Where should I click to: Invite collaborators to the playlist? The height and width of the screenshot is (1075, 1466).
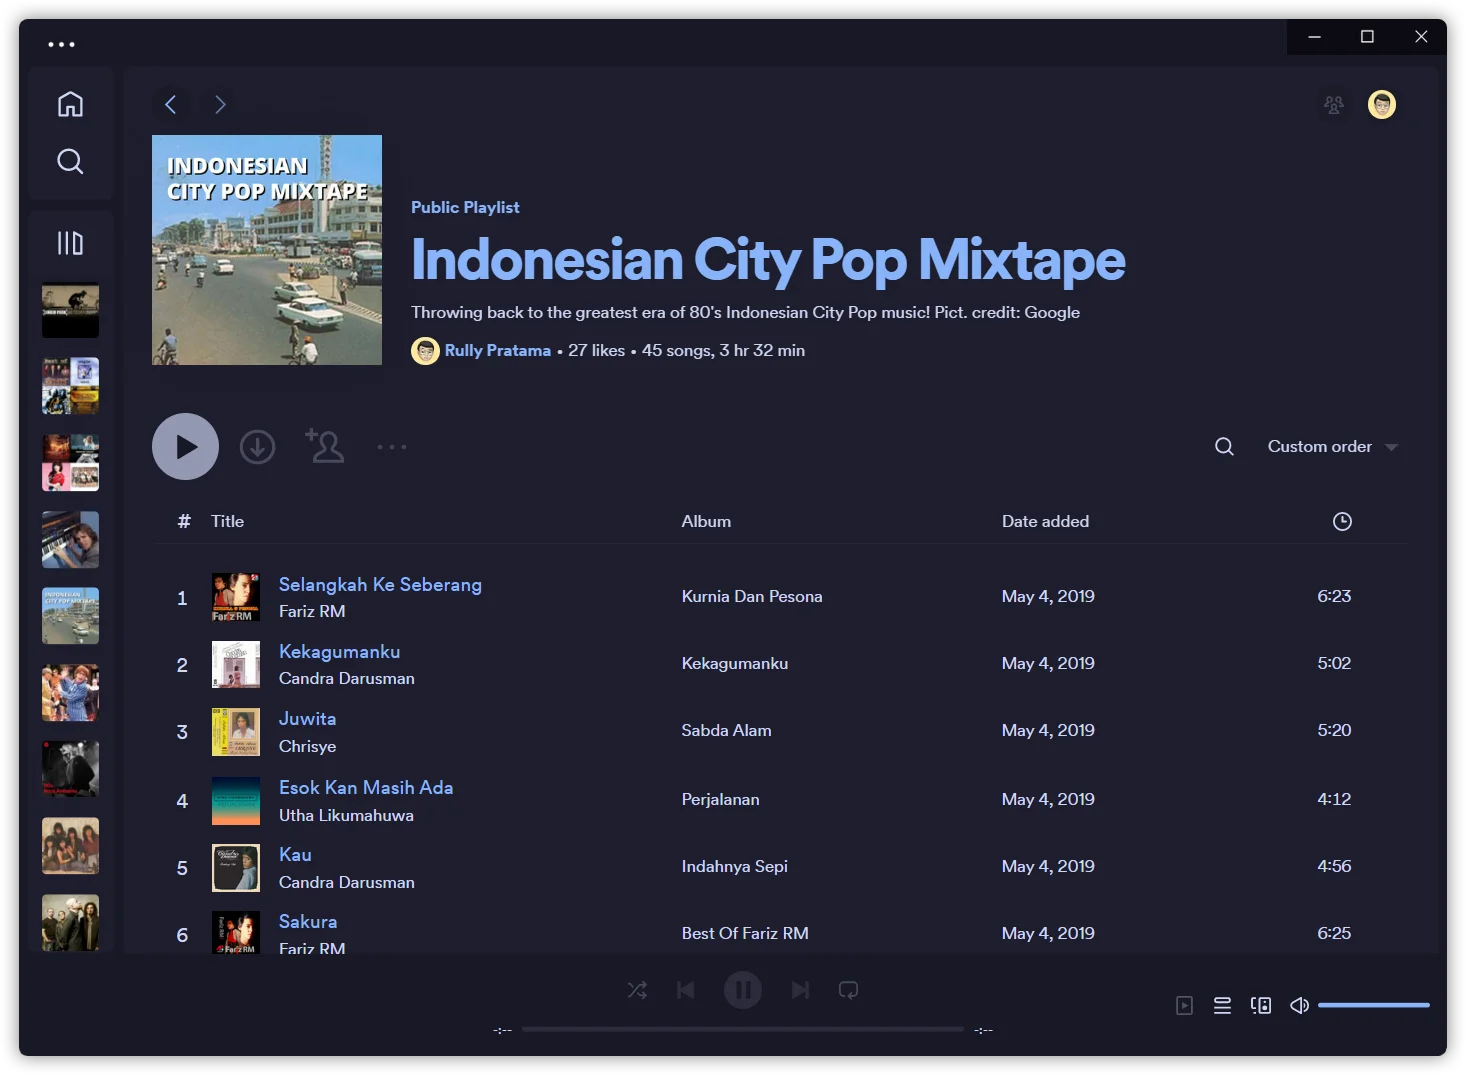(x=324, y=446)
